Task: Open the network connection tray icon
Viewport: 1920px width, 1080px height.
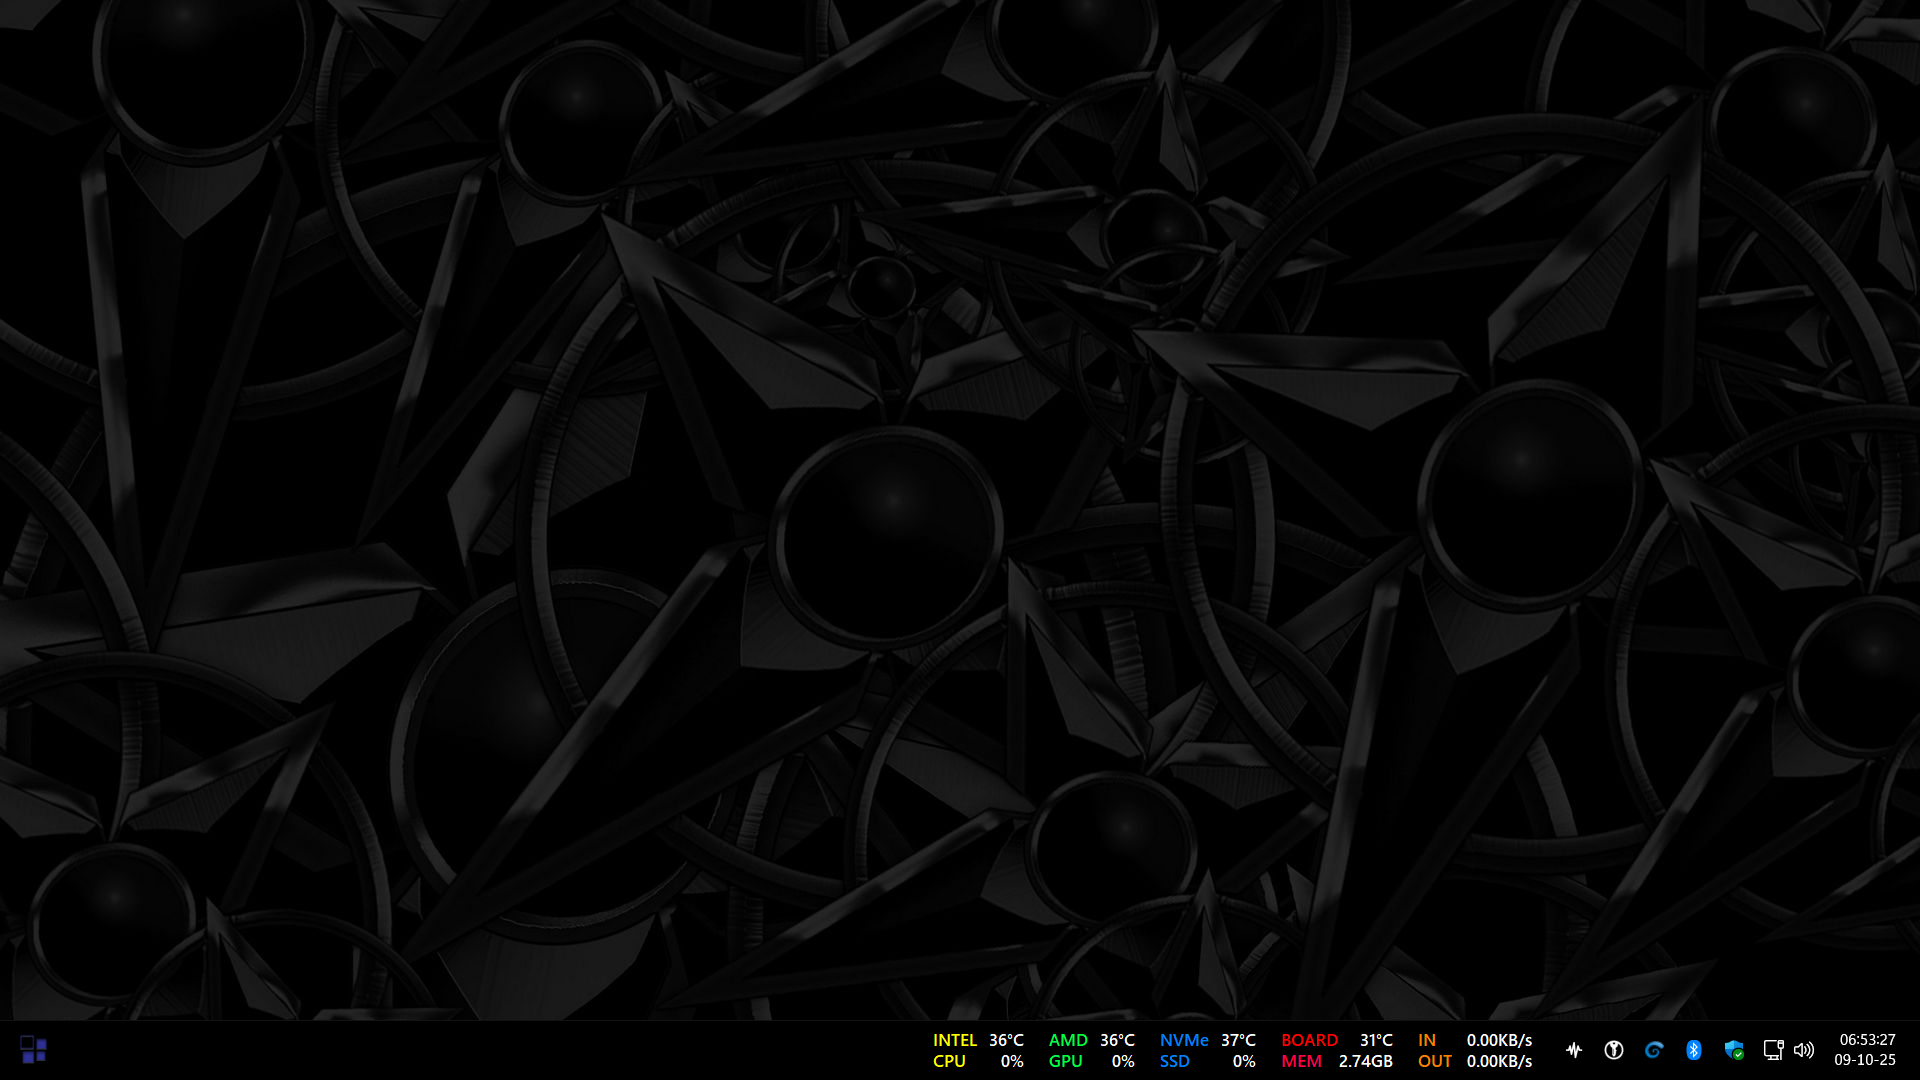Action: pyautogui.click(x=1772, y=1050)
